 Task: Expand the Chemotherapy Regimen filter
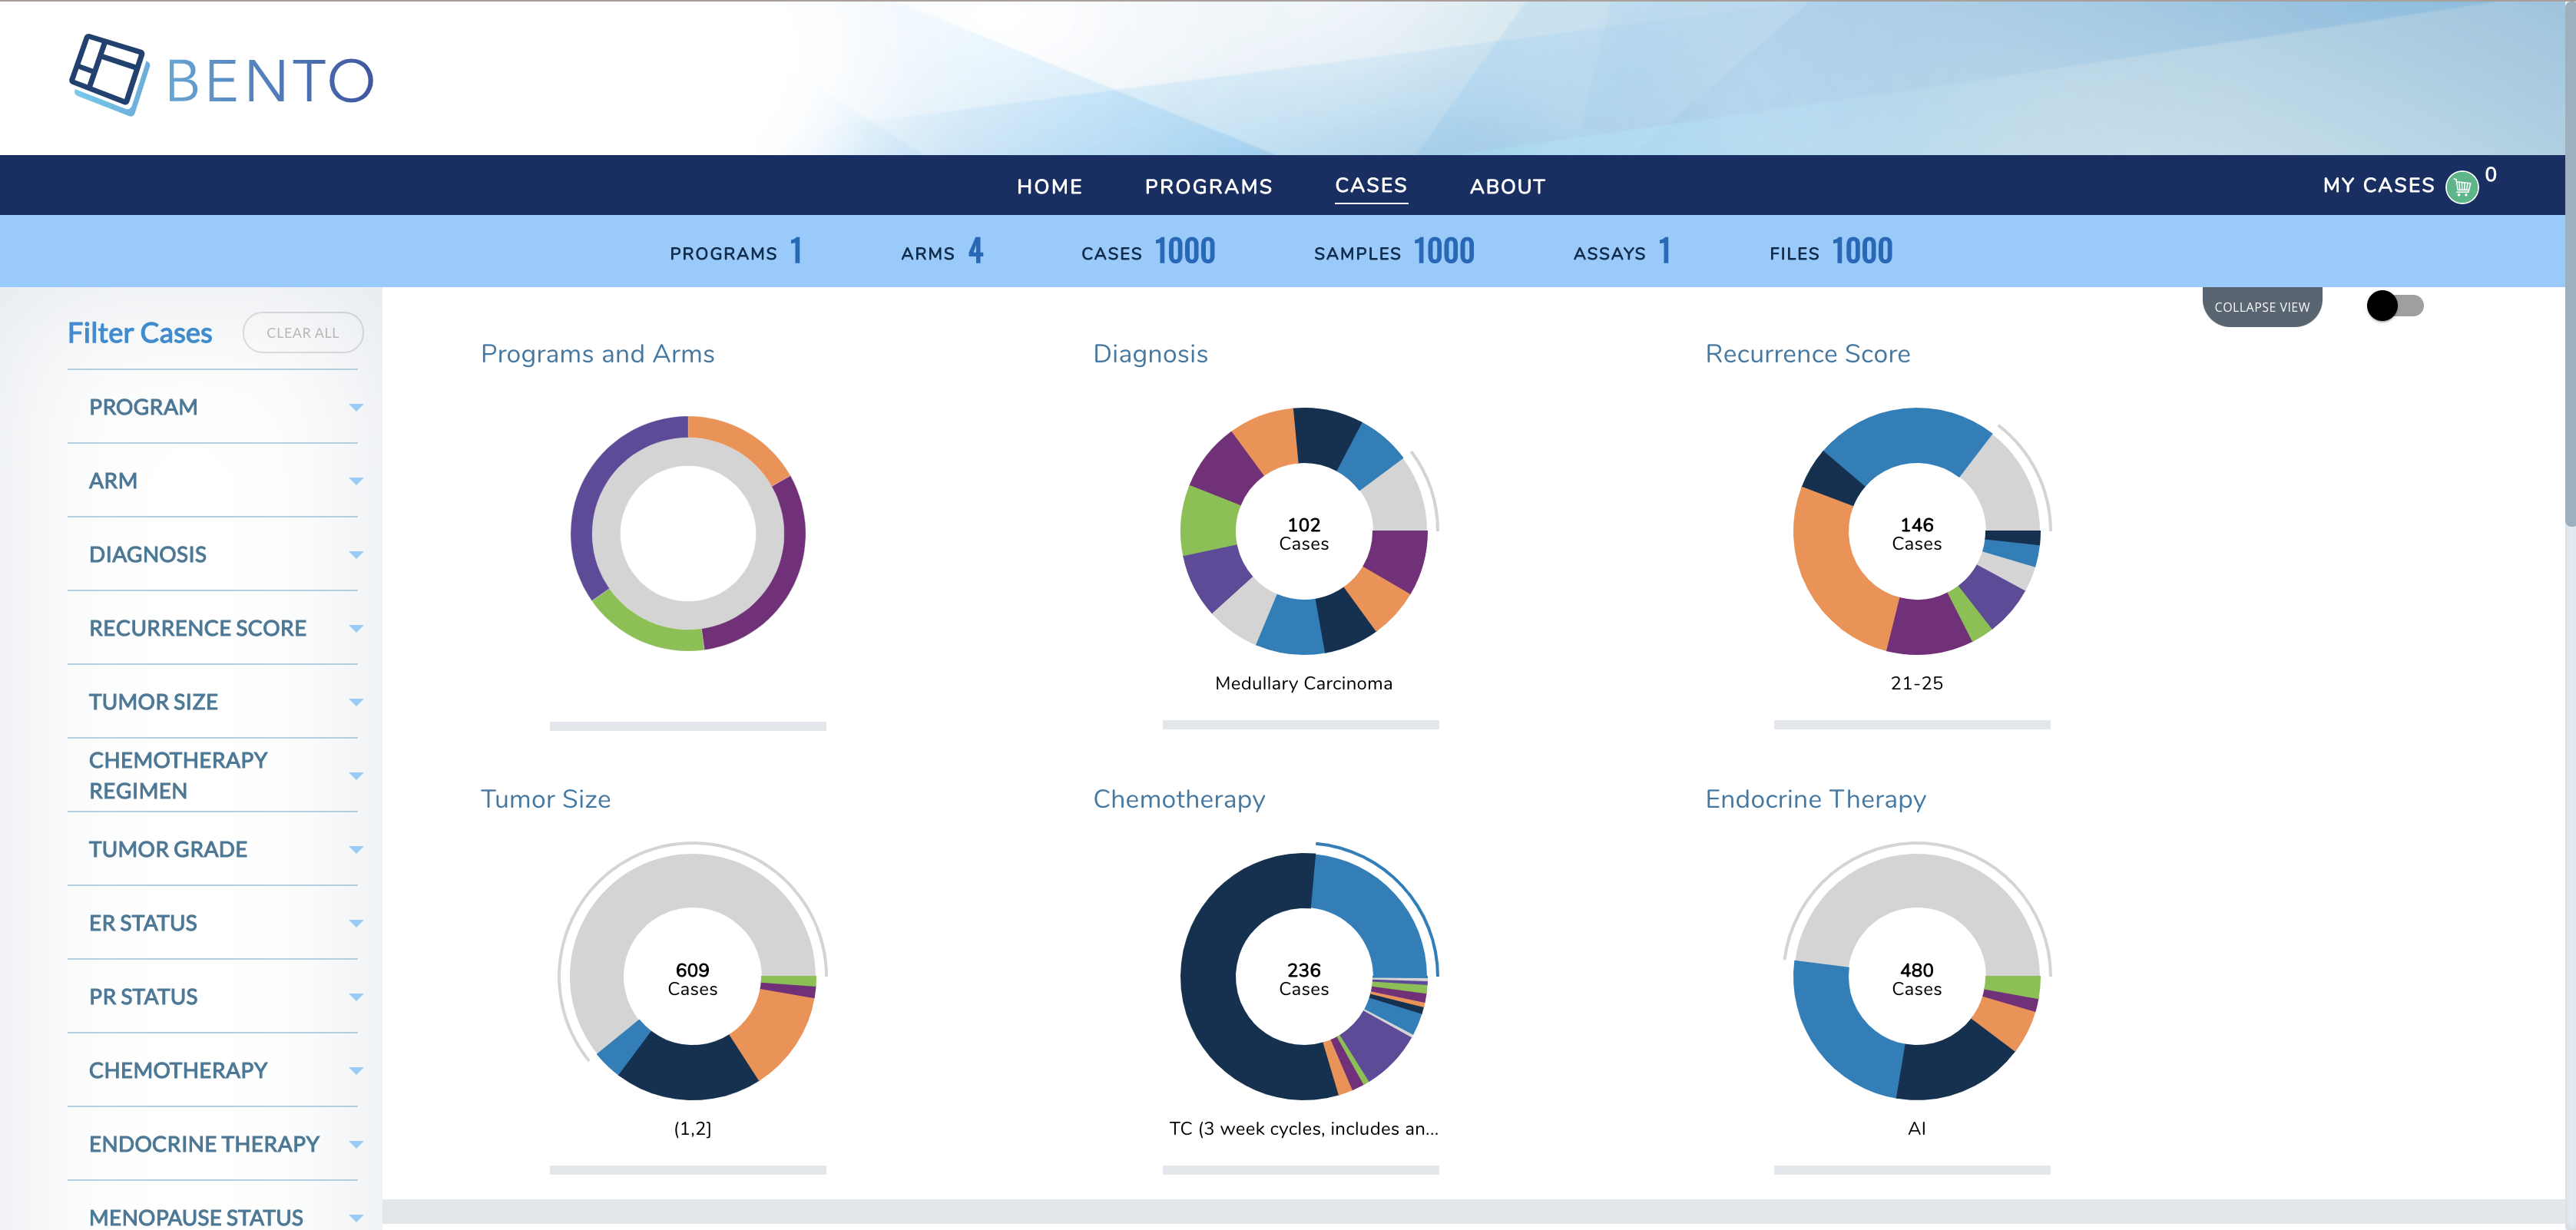(x=213, y=775)
